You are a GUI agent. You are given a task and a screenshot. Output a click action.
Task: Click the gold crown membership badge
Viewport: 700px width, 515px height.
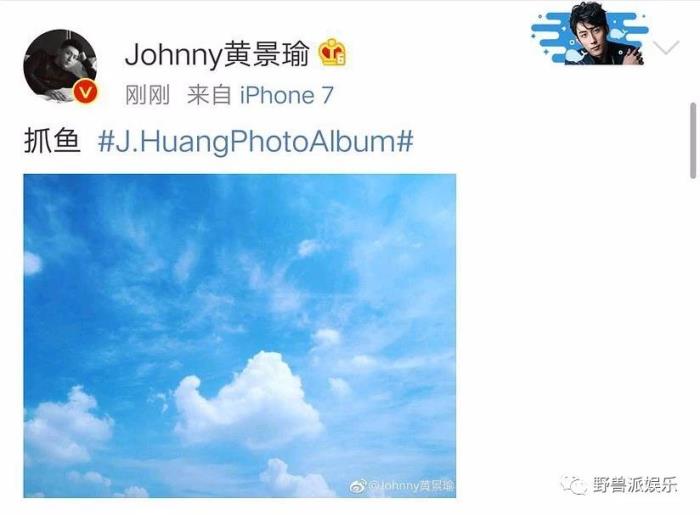[333, 53]
